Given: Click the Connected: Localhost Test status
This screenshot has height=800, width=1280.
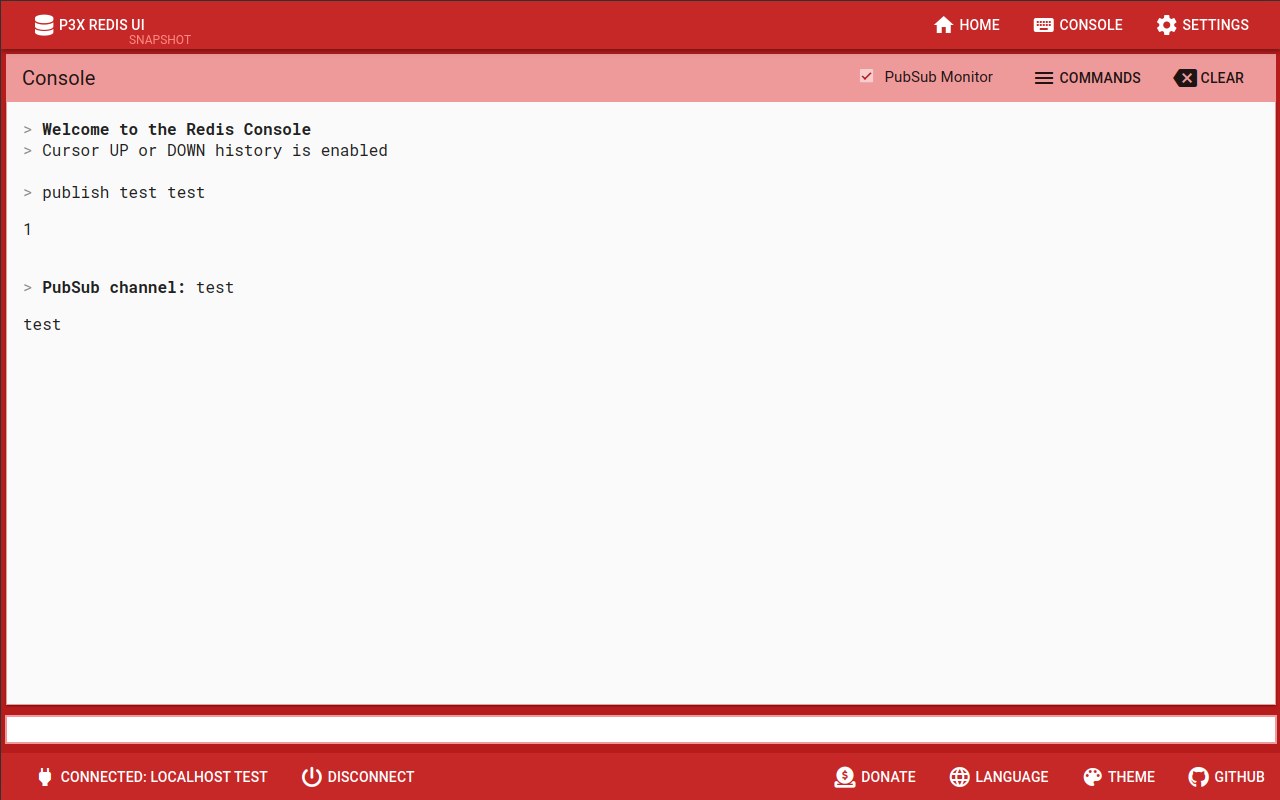Looking at the screenshot, I should click(x=152, y=777).
